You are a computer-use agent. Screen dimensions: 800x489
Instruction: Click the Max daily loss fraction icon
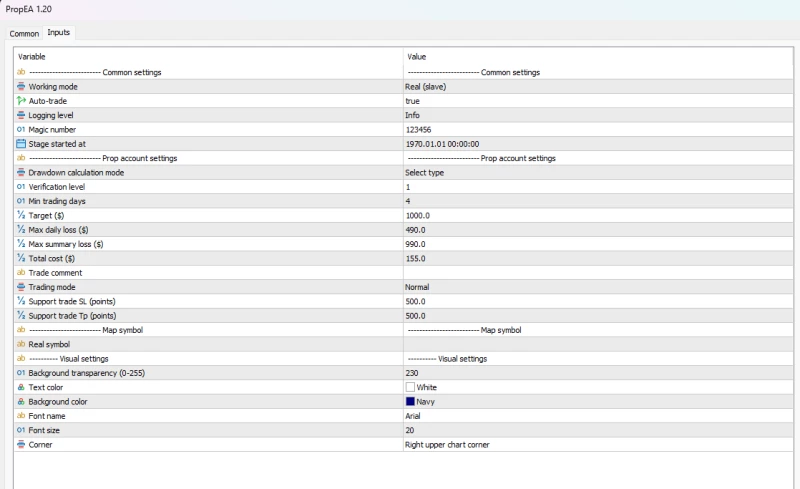pyautogui.click(x=21, y=230)
